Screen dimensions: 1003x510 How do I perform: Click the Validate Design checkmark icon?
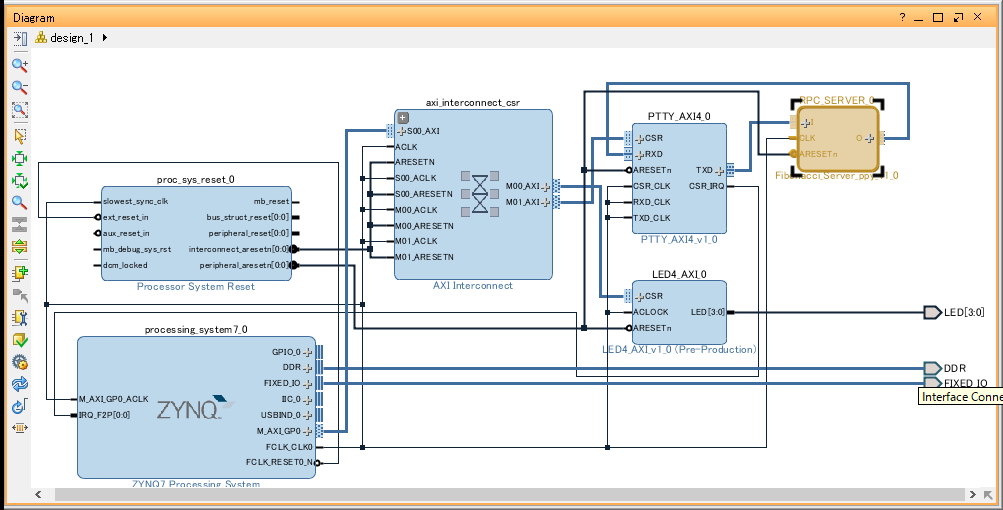20,340
